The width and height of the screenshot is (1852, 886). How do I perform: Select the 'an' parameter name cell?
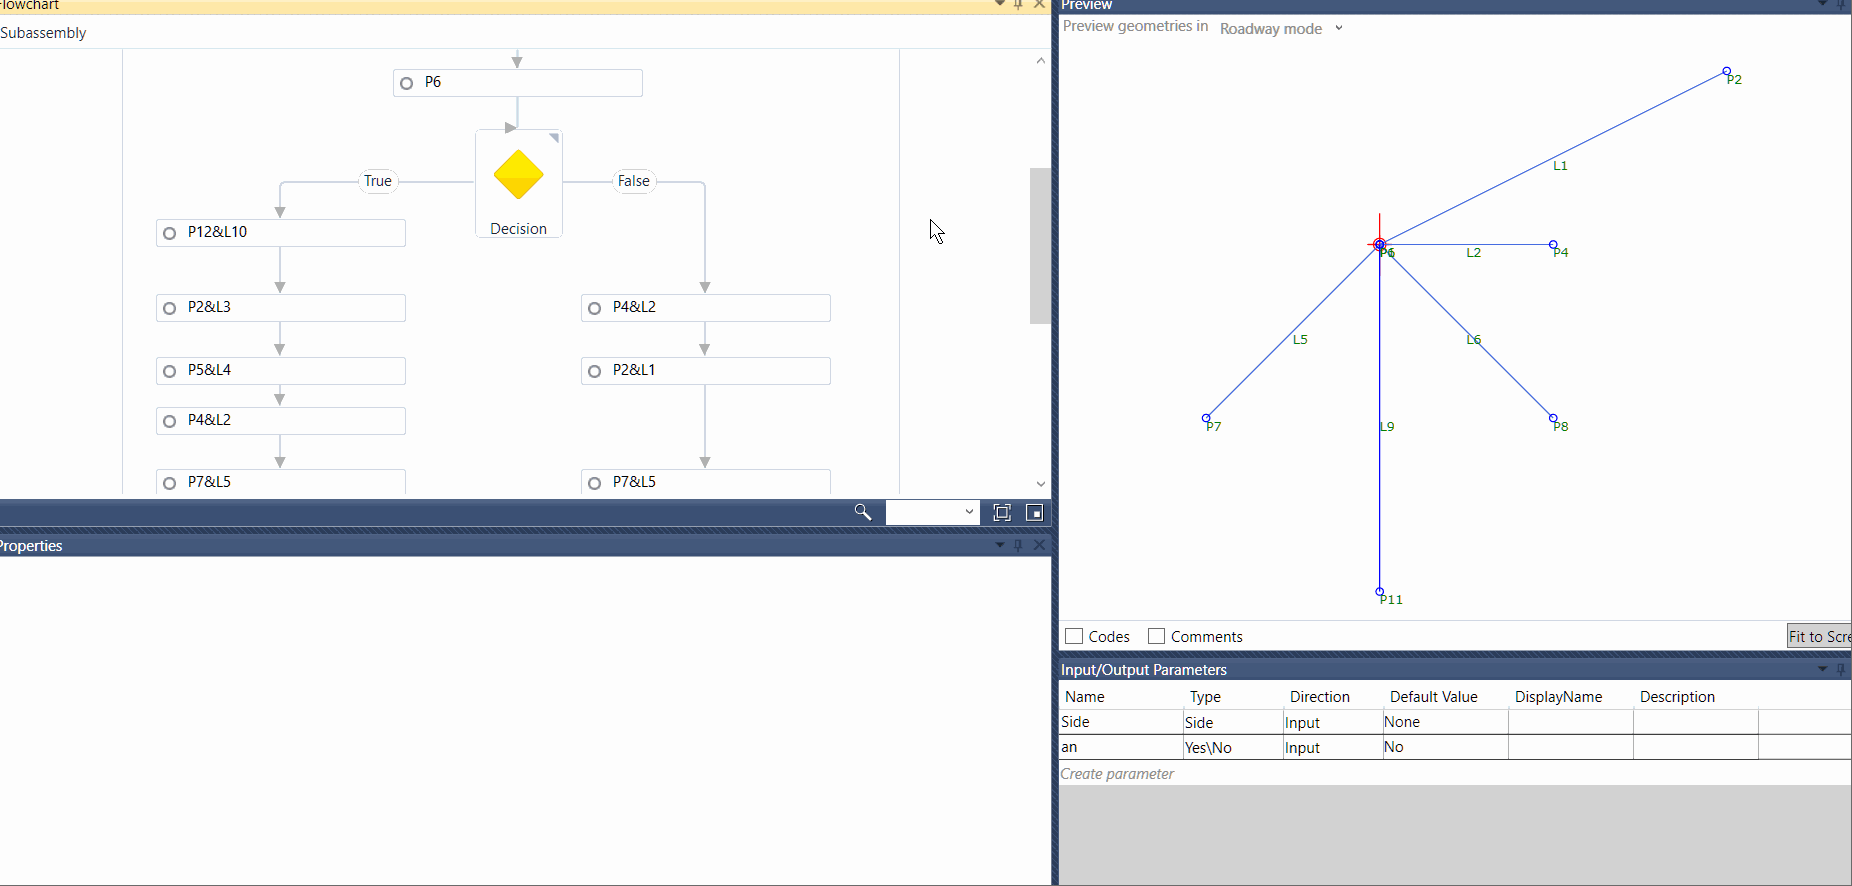1121,747
